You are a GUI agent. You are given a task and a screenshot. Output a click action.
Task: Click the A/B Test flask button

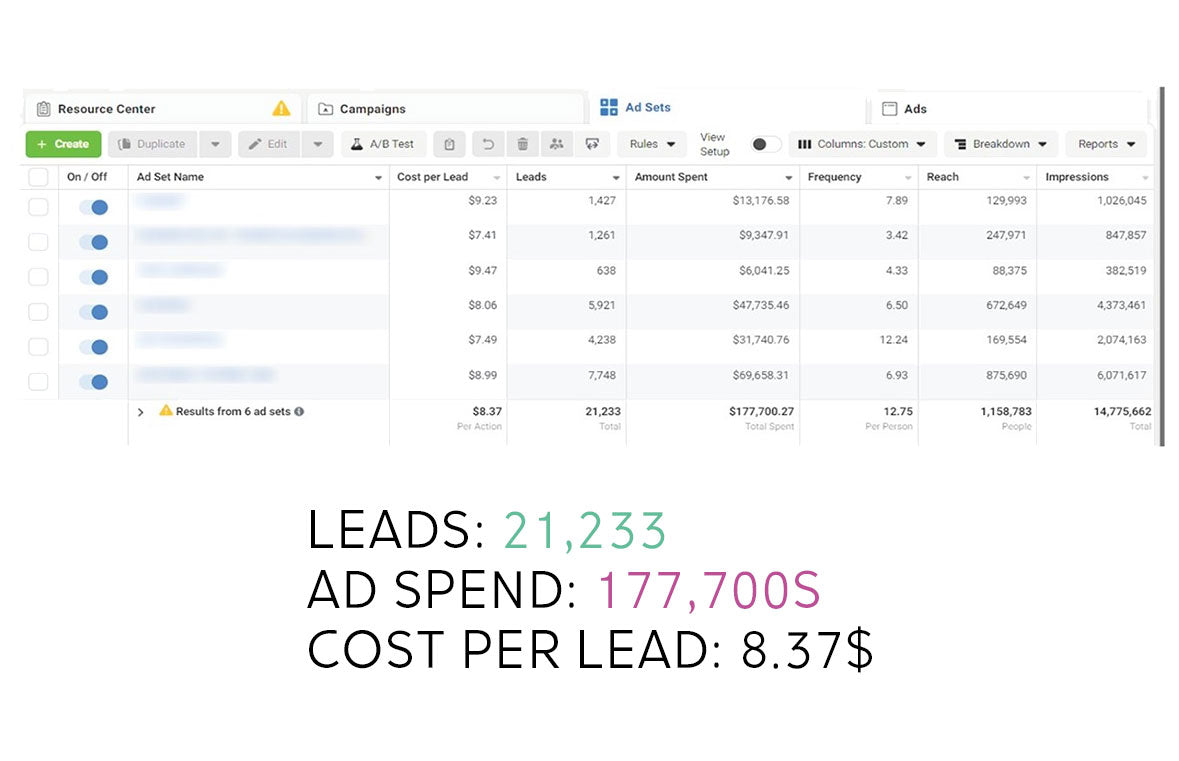383,144
